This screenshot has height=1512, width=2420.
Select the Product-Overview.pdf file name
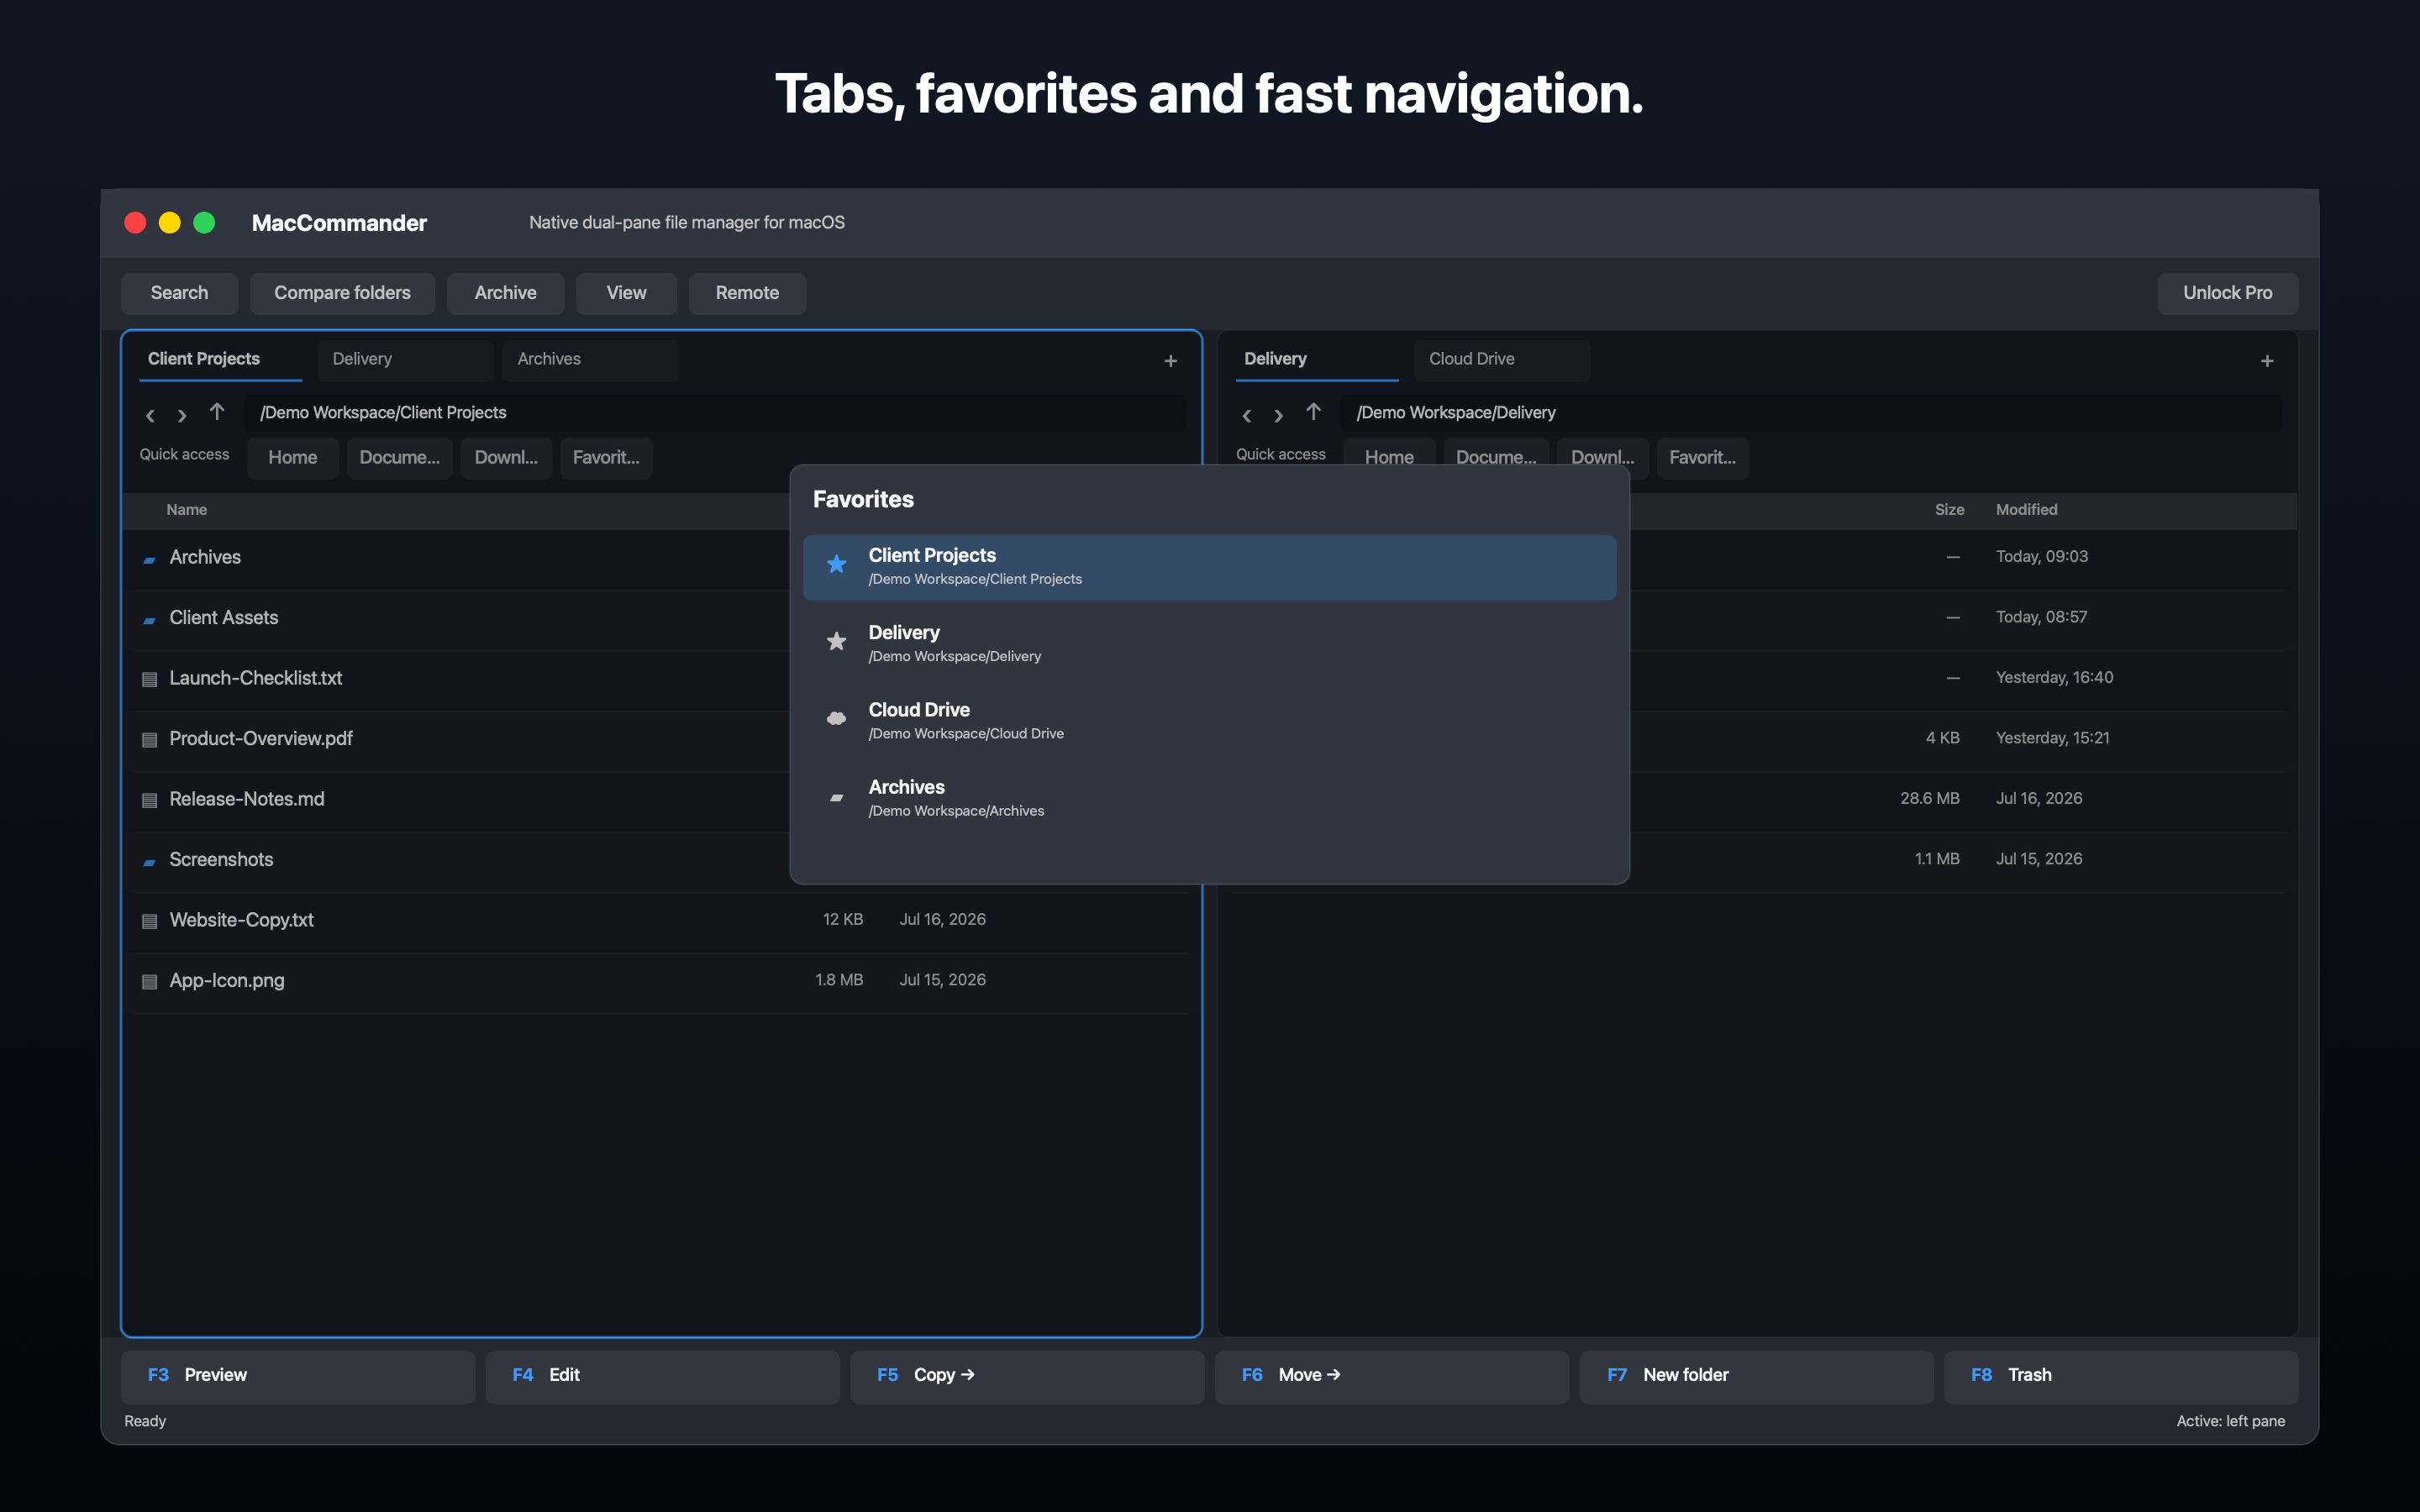pyautogui.click(x=261, y=739)
